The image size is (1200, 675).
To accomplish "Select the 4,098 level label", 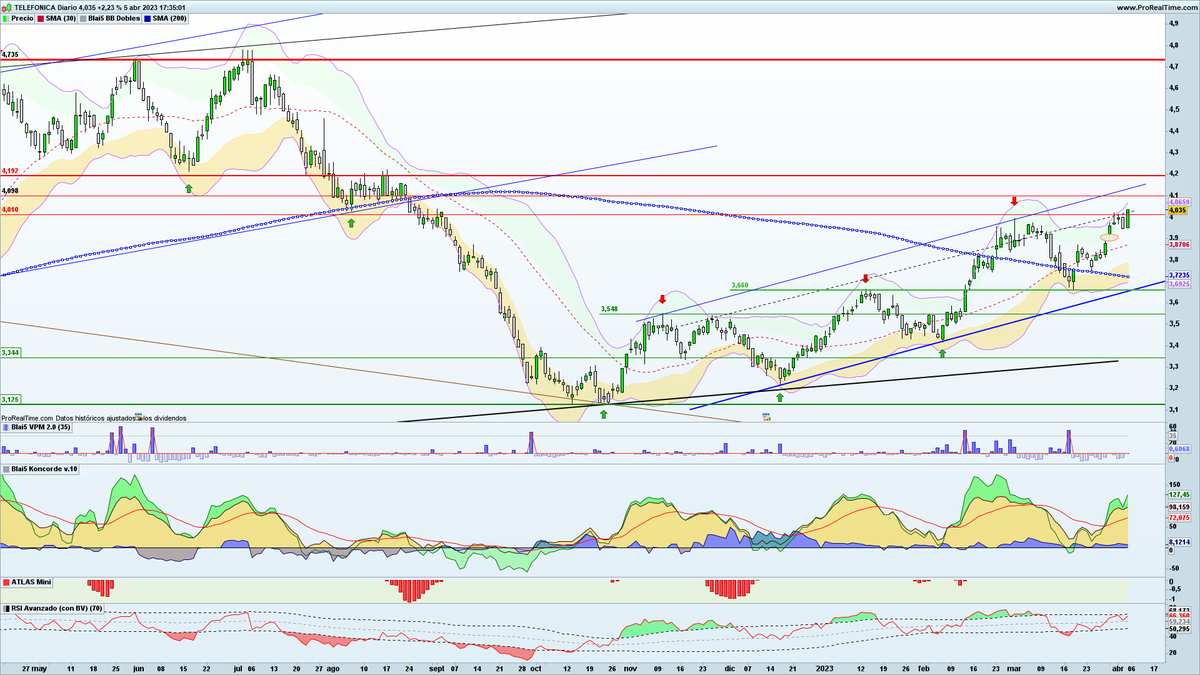I will click(10, 191).
